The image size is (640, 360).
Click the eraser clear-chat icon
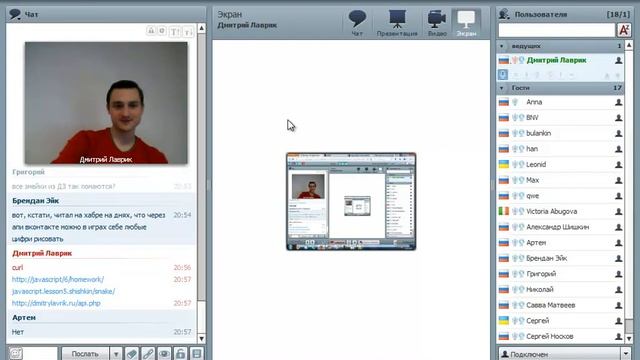(132, 353)
